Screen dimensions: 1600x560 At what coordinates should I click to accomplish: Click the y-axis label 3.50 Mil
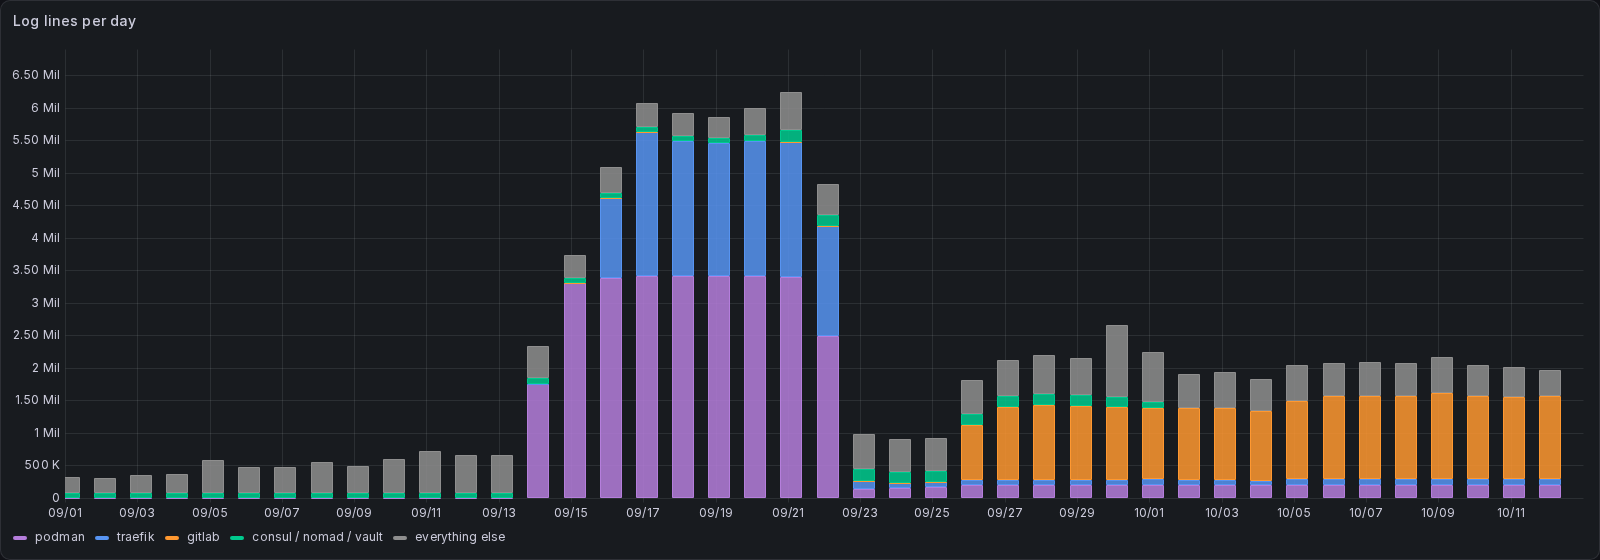tap(36, 270)
